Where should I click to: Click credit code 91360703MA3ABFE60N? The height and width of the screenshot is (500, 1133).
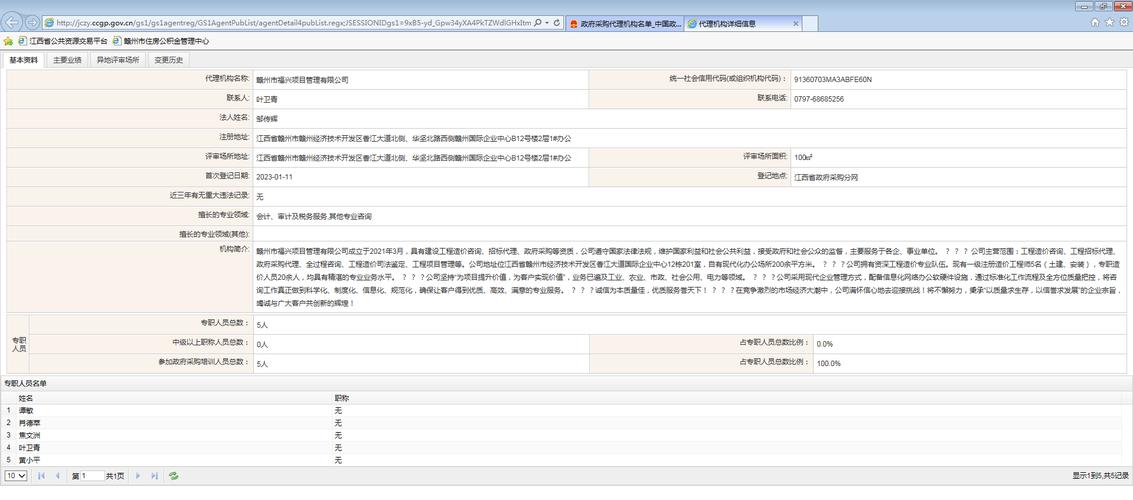pyautogui.click(x=832, y=79)
